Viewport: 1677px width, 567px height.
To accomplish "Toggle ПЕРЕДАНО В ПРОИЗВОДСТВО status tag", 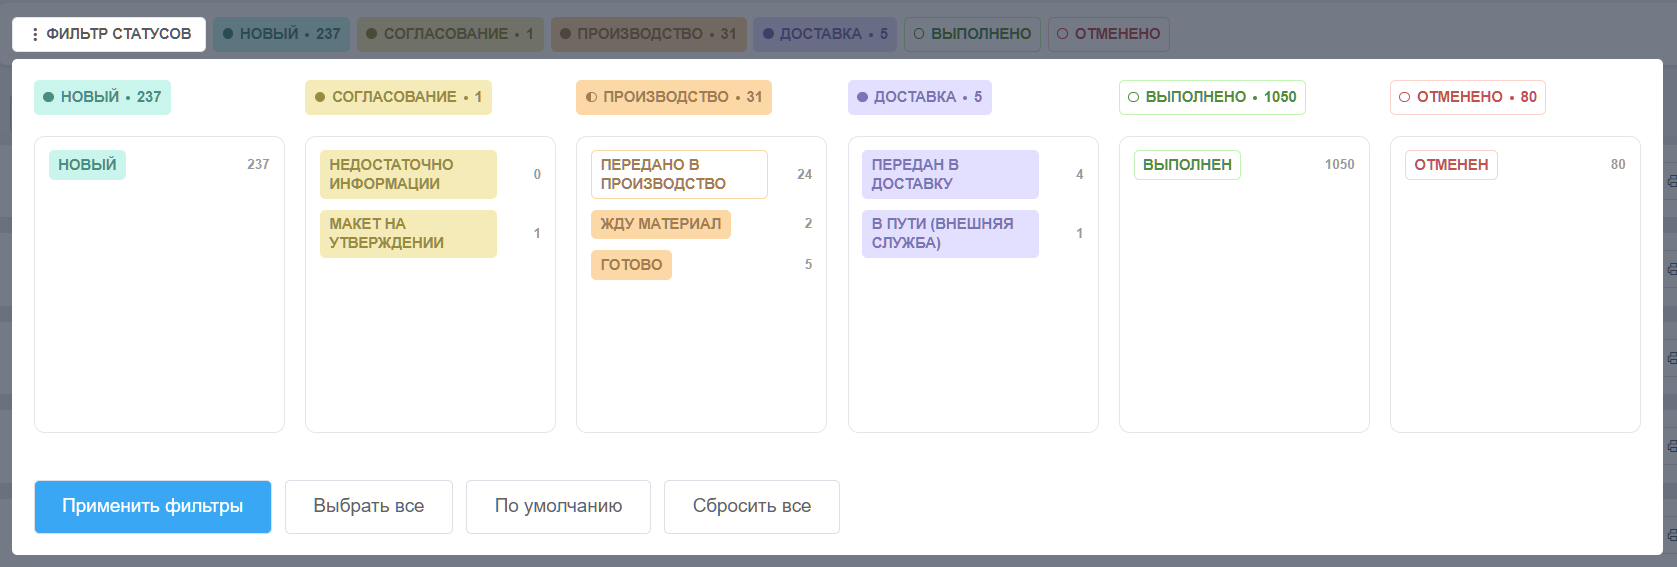I will (x=679, y=174).
